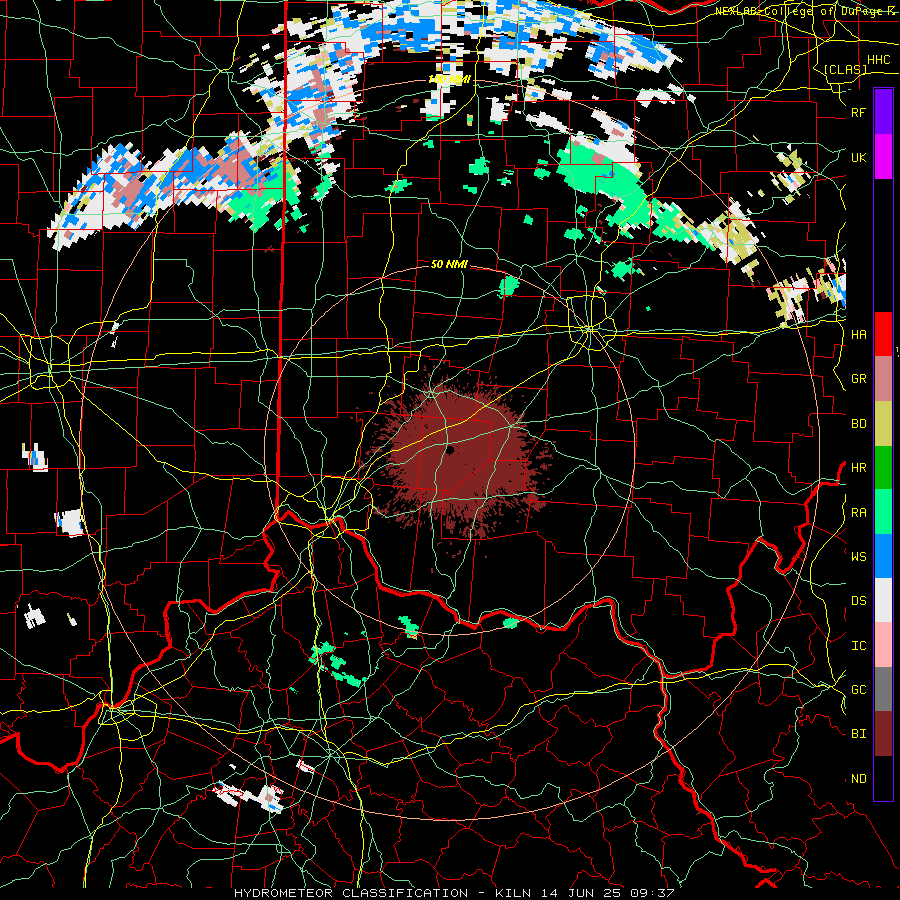Select the gray GC legend color block
The height and width of the screenshot is (900, 900).
883,689
